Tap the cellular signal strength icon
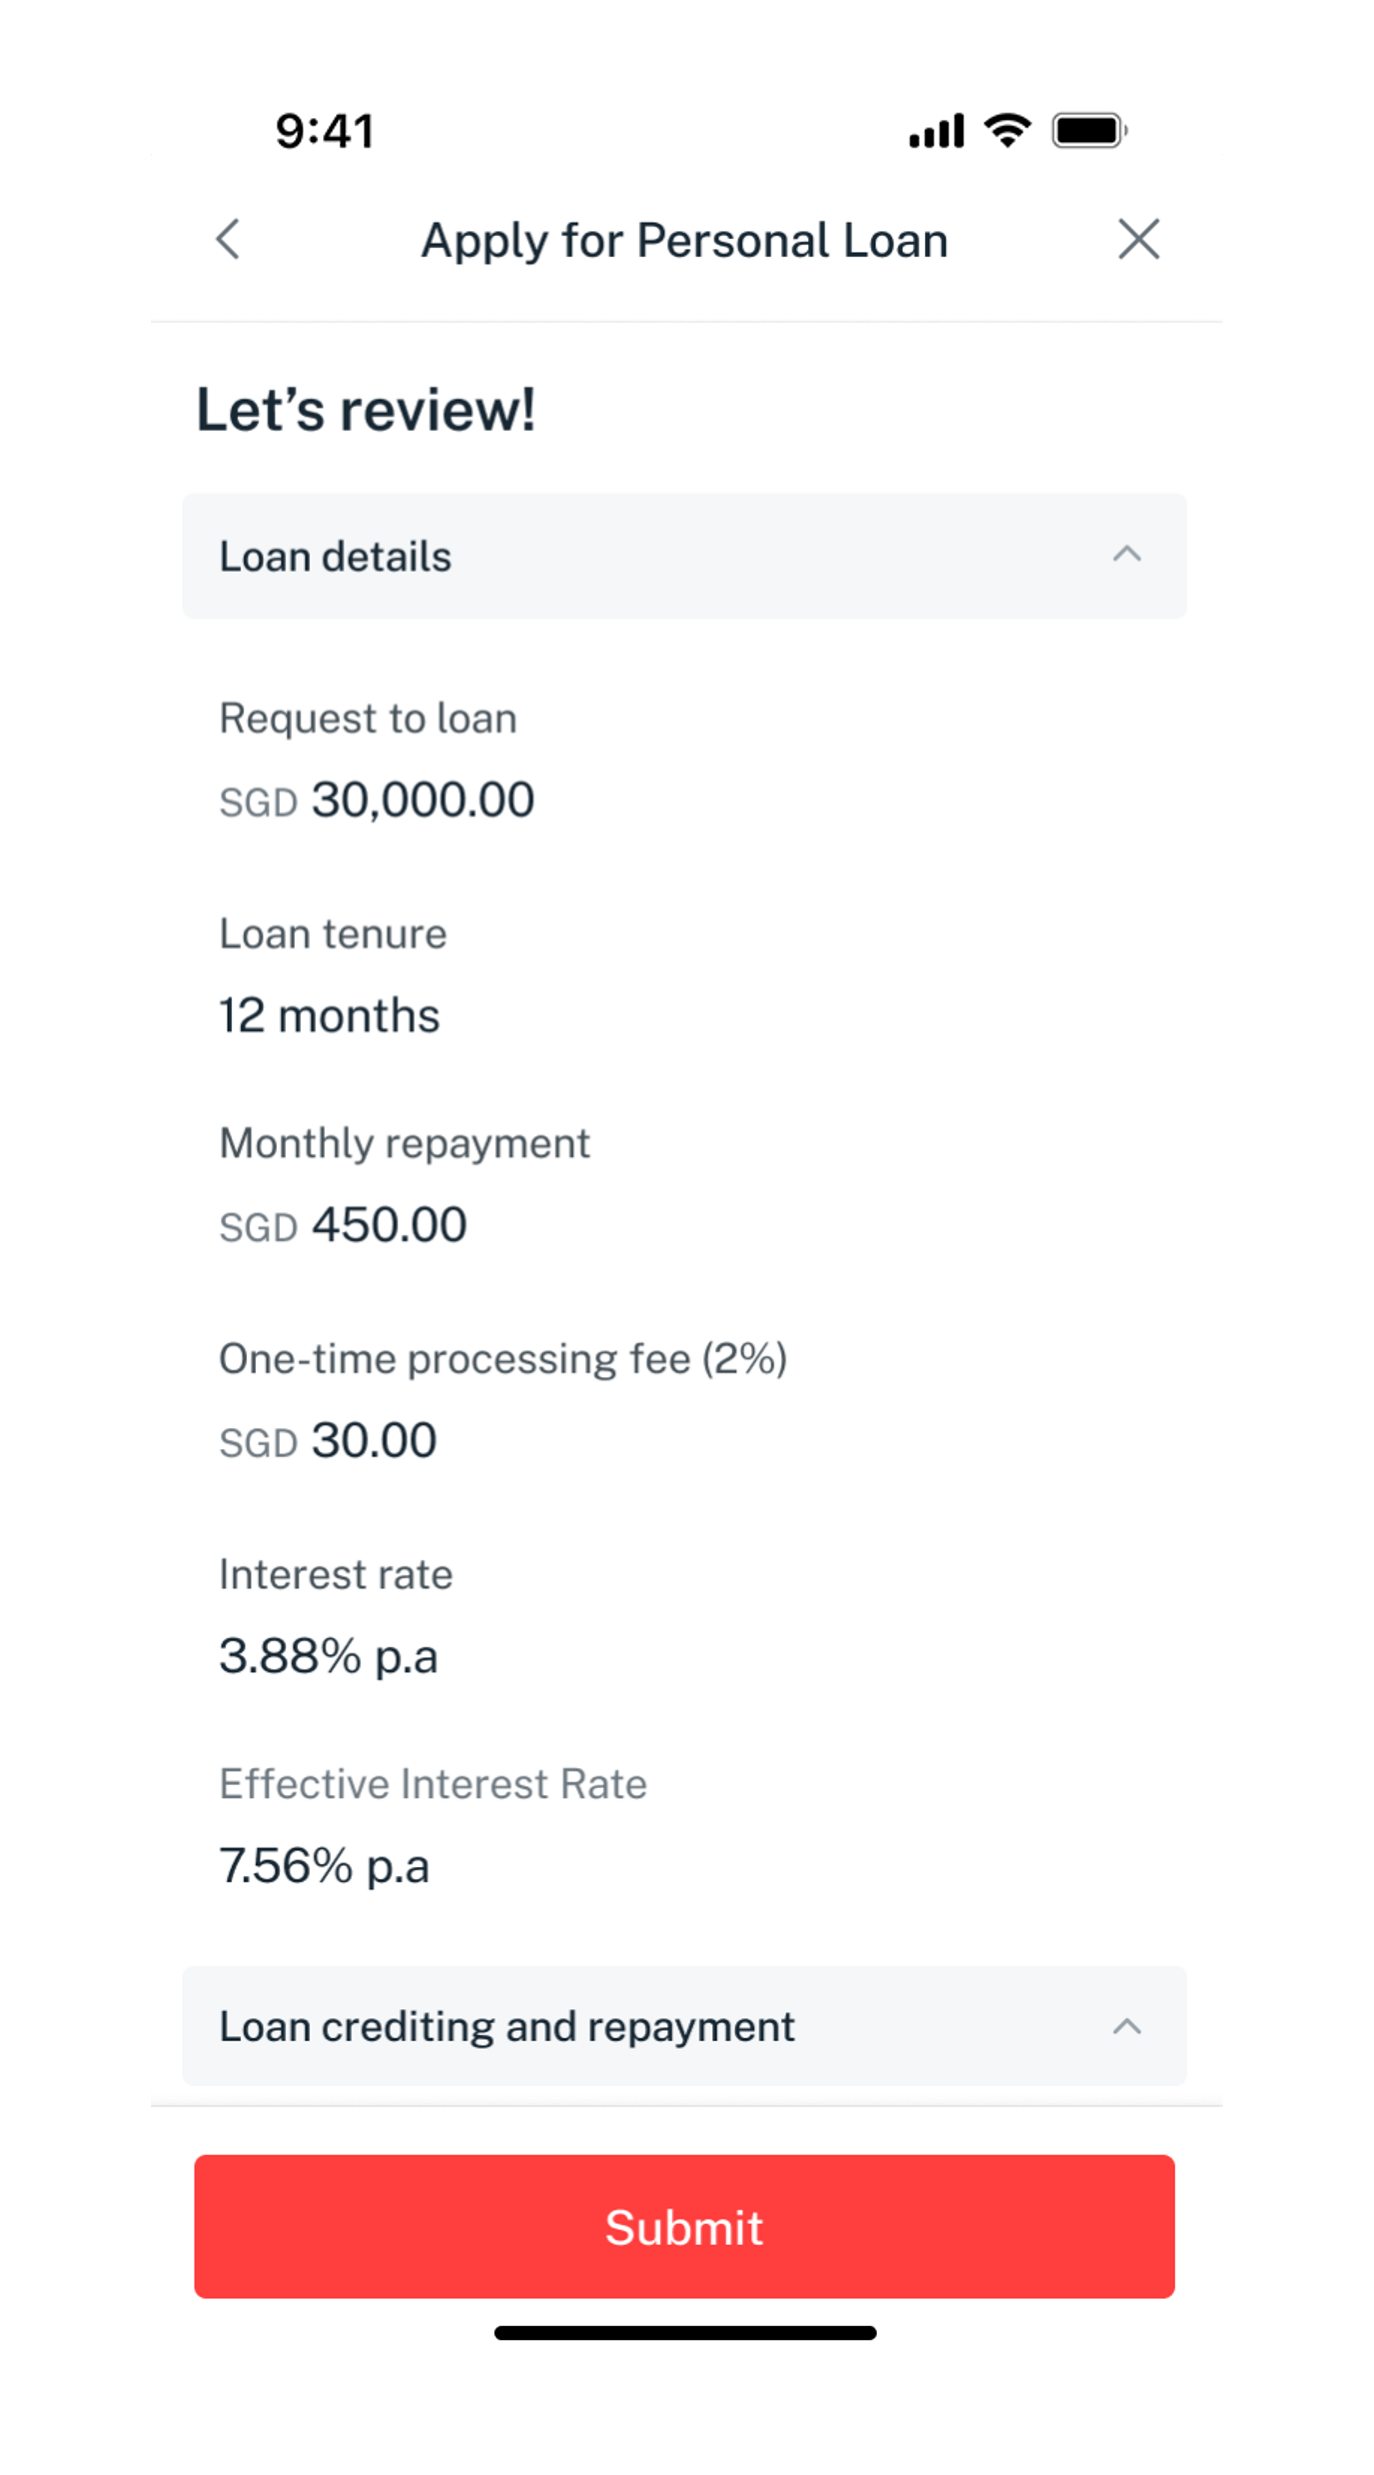Image resolution: width=1374 pixels, height=2475 pixels. click(x=936, y=131)
